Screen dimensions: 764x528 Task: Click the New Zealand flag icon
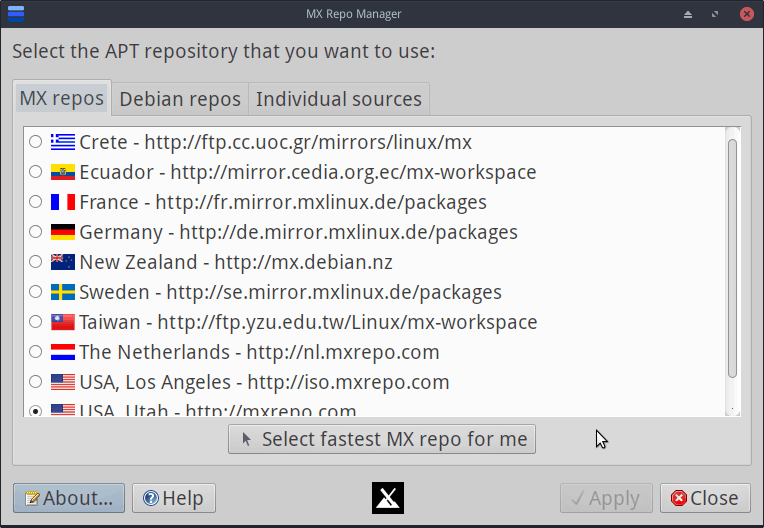pyautogui.click(x=63, y=262)
